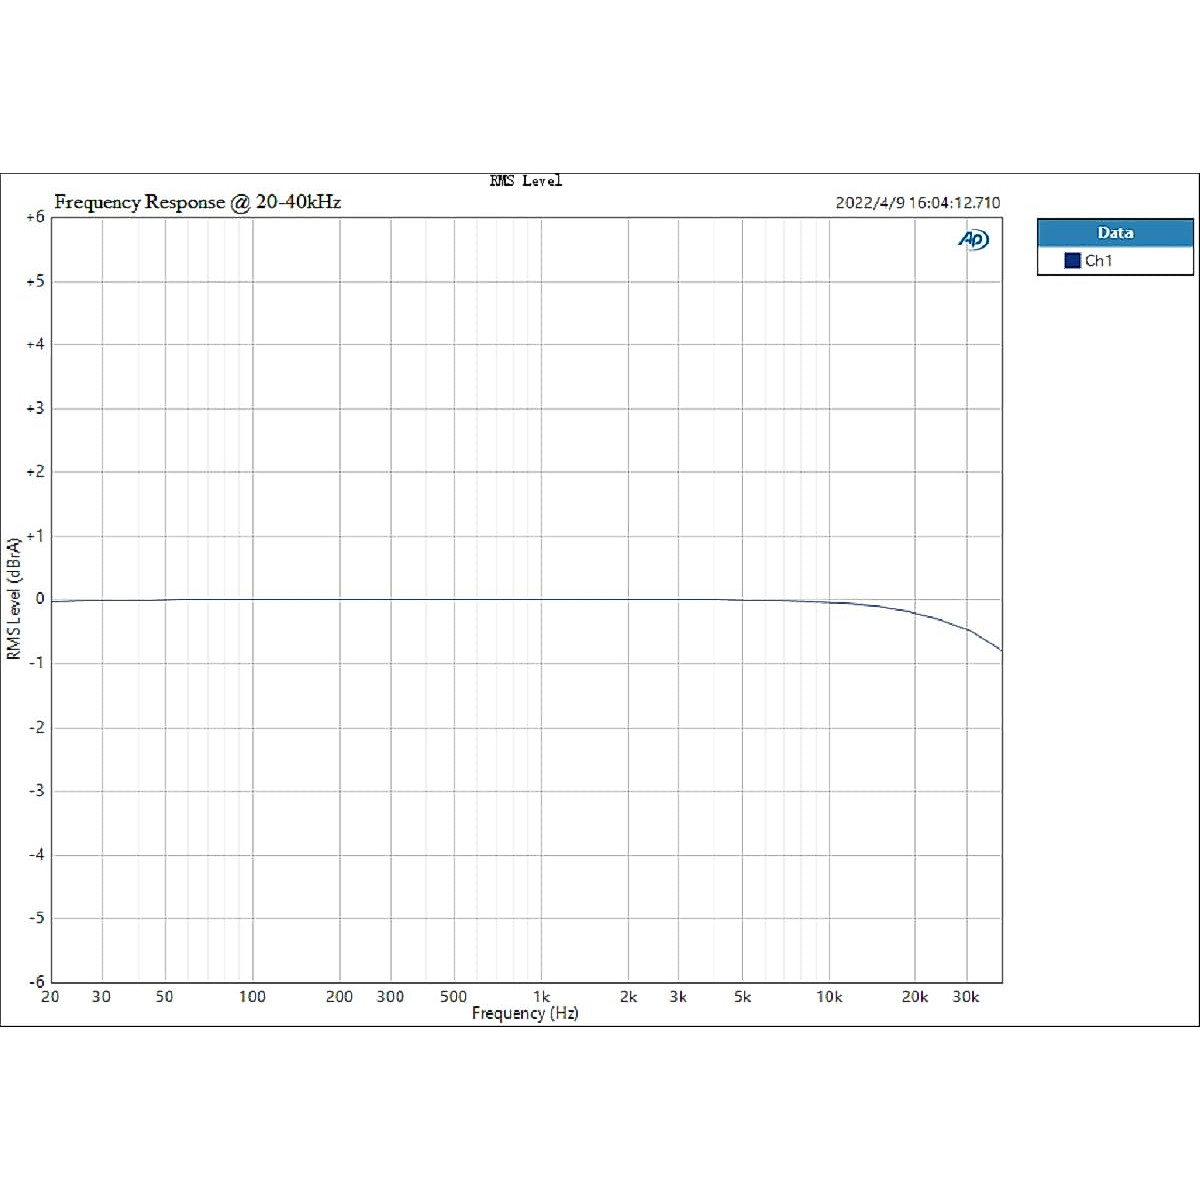This screenshot has height=1200, width=1200.
Task: Select the Ch1 trace label in legend
Action: (x=1098, y=261)
